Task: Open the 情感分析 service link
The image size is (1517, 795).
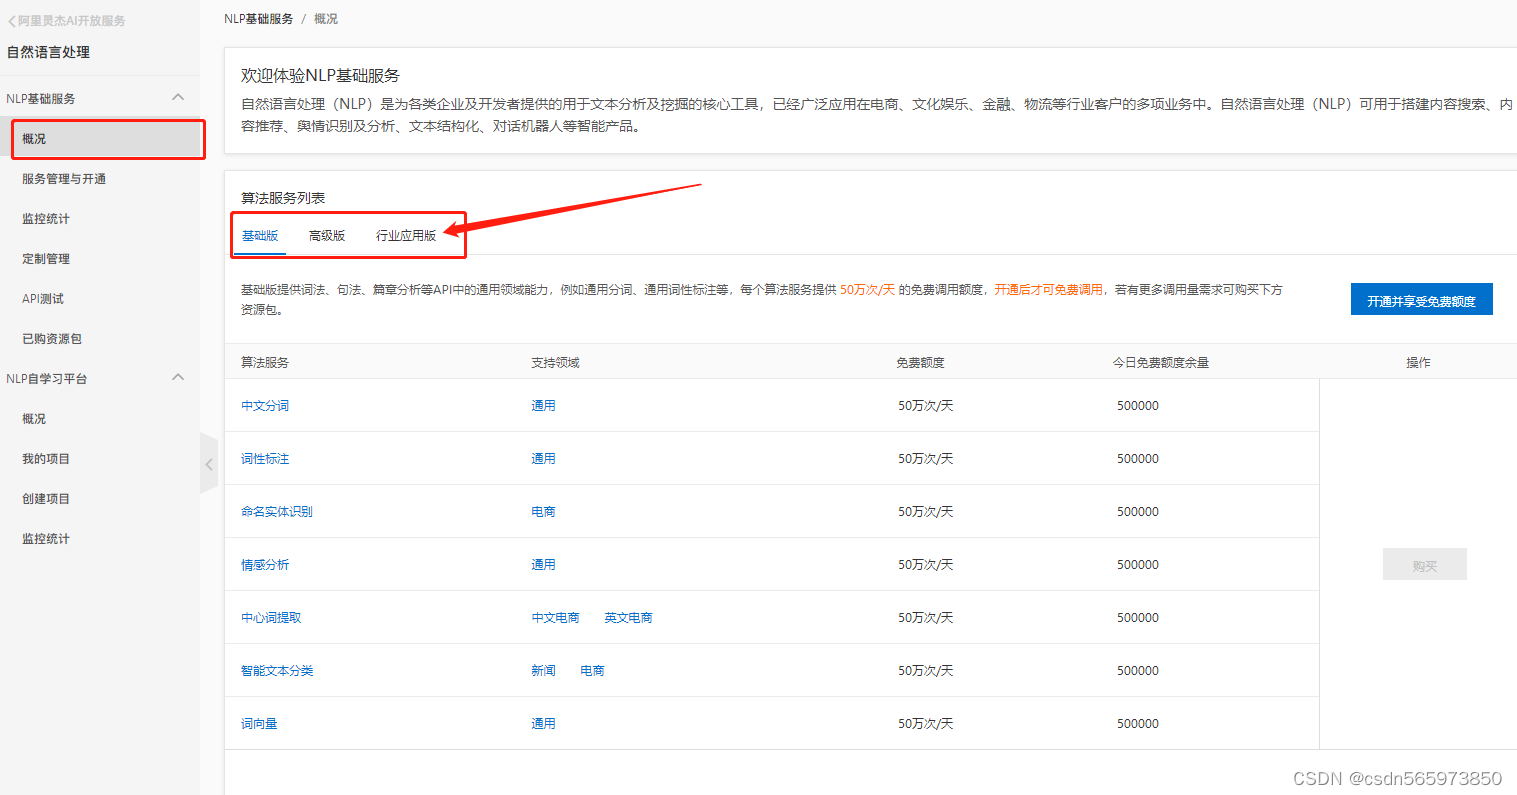Action: pos(264,564)
